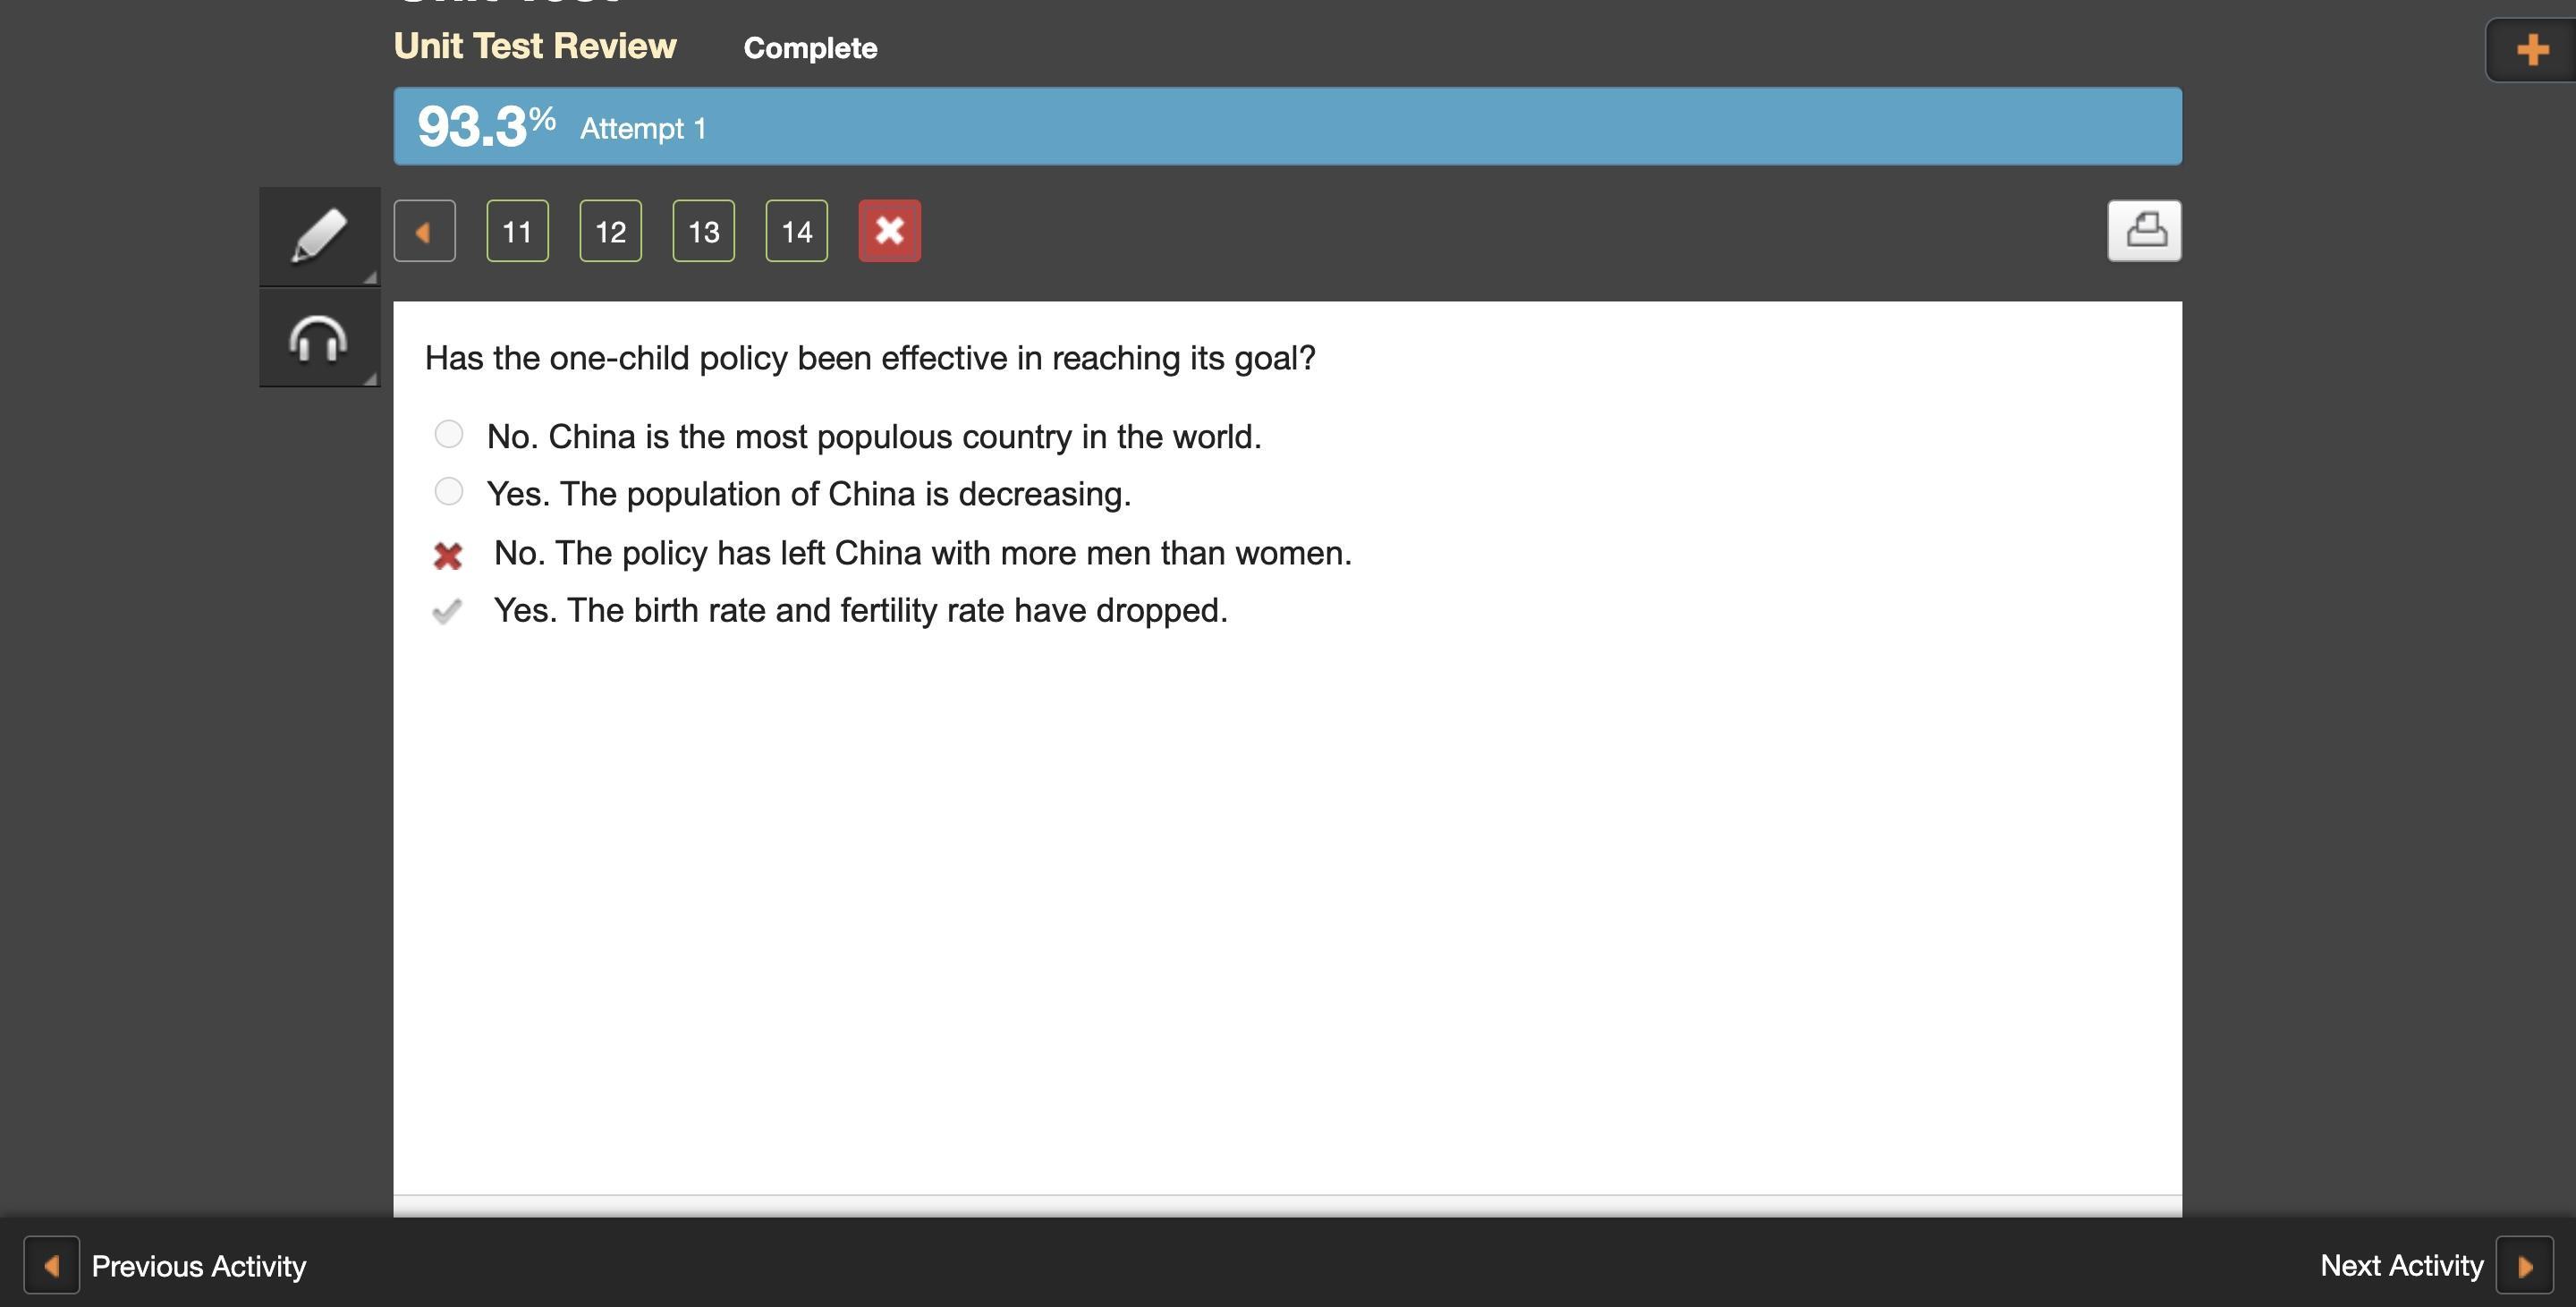Expand the pencil tool corner arrow
The width and height of the screenshot is (2576, 1307).
click(370, 277)
